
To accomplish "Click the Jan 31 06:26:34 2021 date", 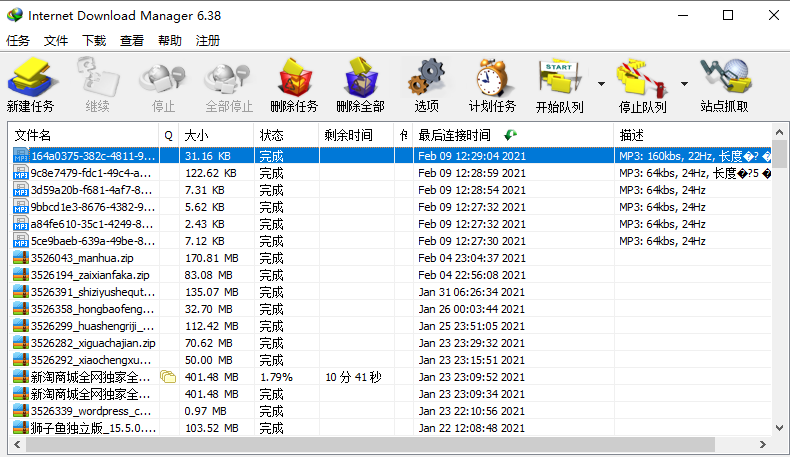I will click(x=472, y=292).
